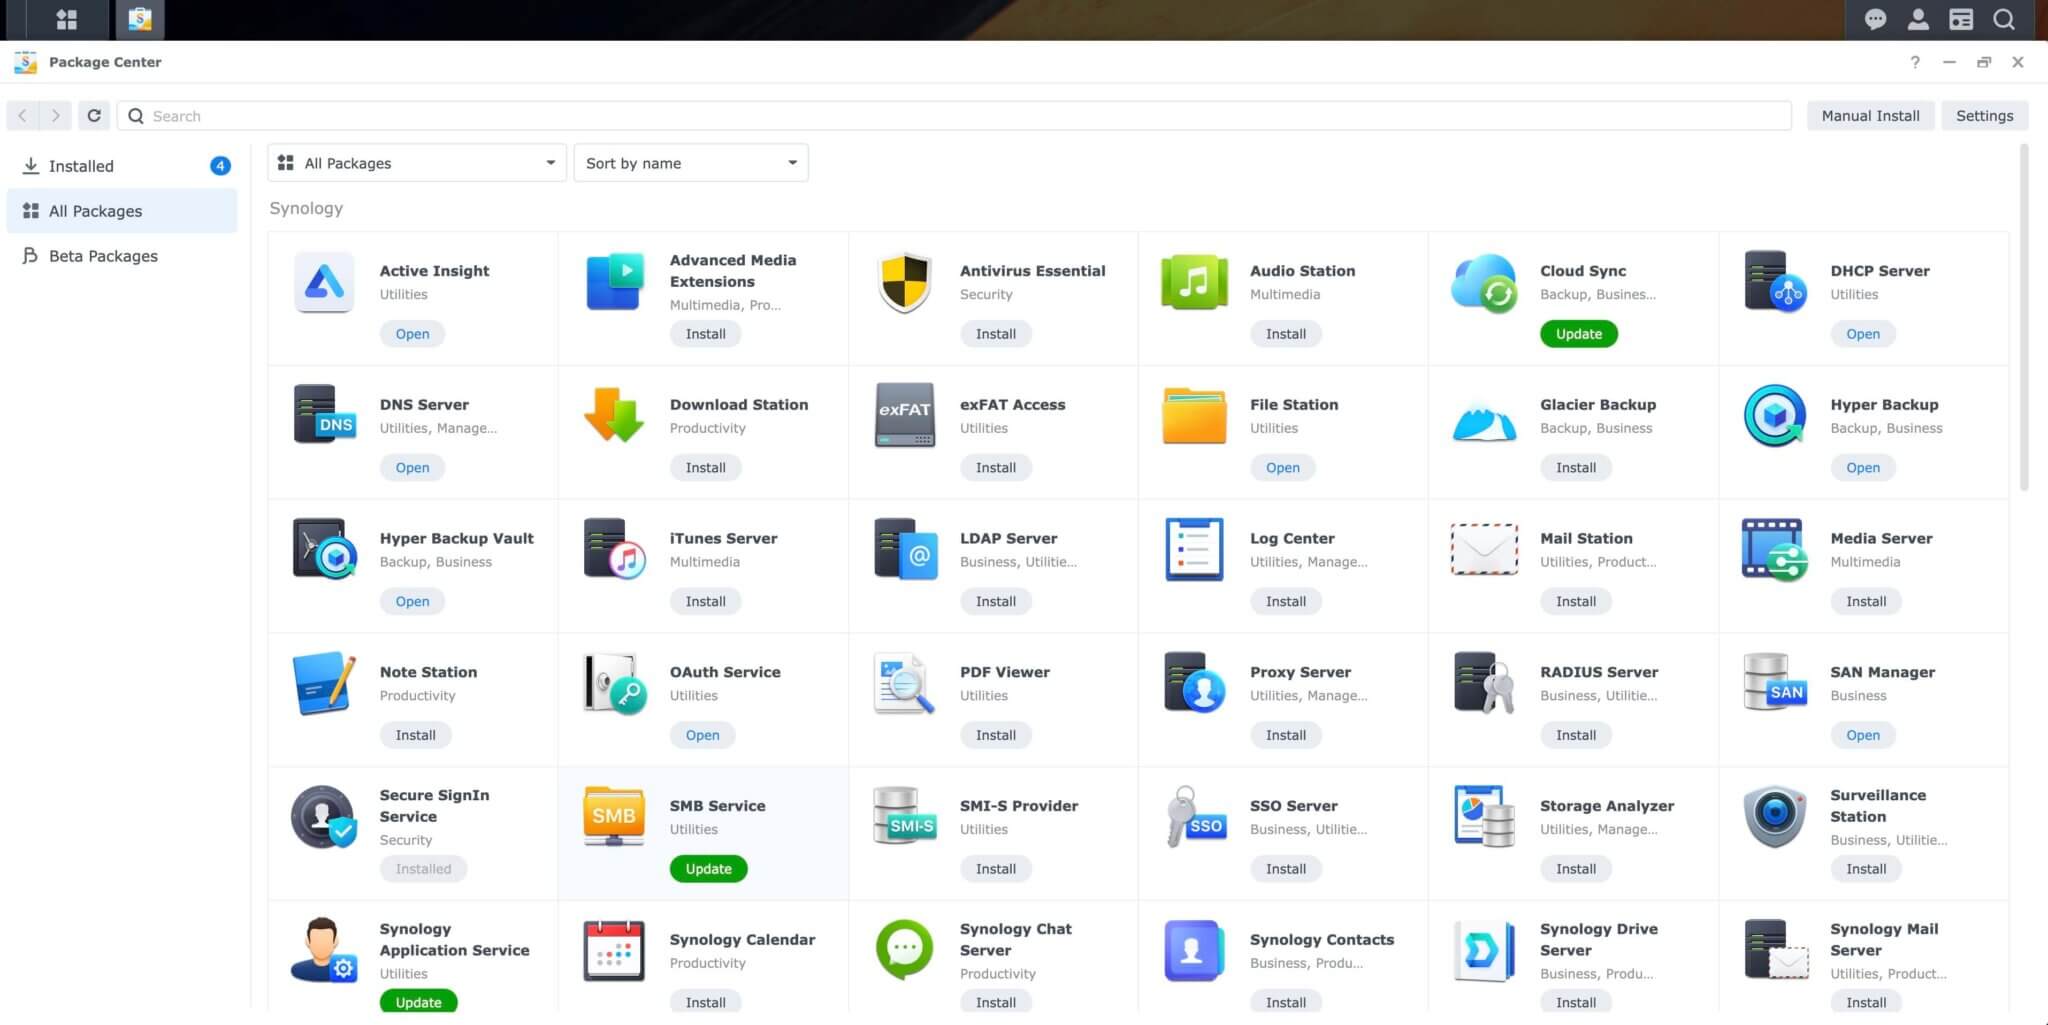This screenshot has width=2048, height=1025.
Task: Open the user account options icon
Action: point(1918,19)
